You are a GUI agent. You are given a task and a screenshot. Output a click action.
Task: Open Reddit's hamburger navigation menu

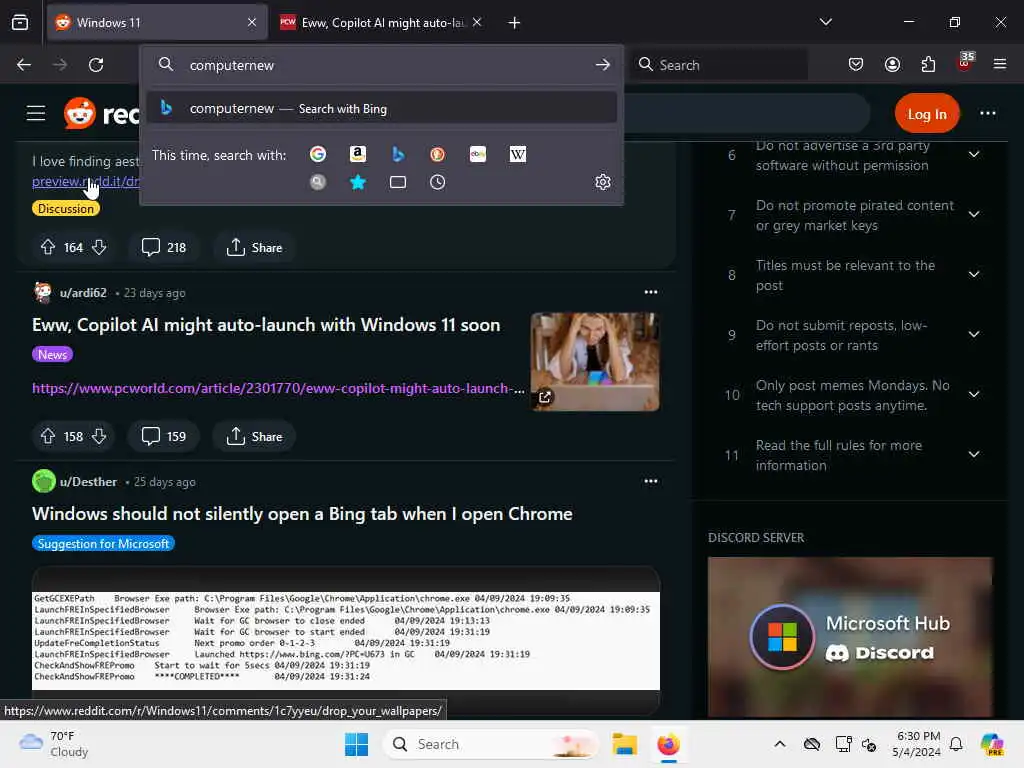coord(36,113)
